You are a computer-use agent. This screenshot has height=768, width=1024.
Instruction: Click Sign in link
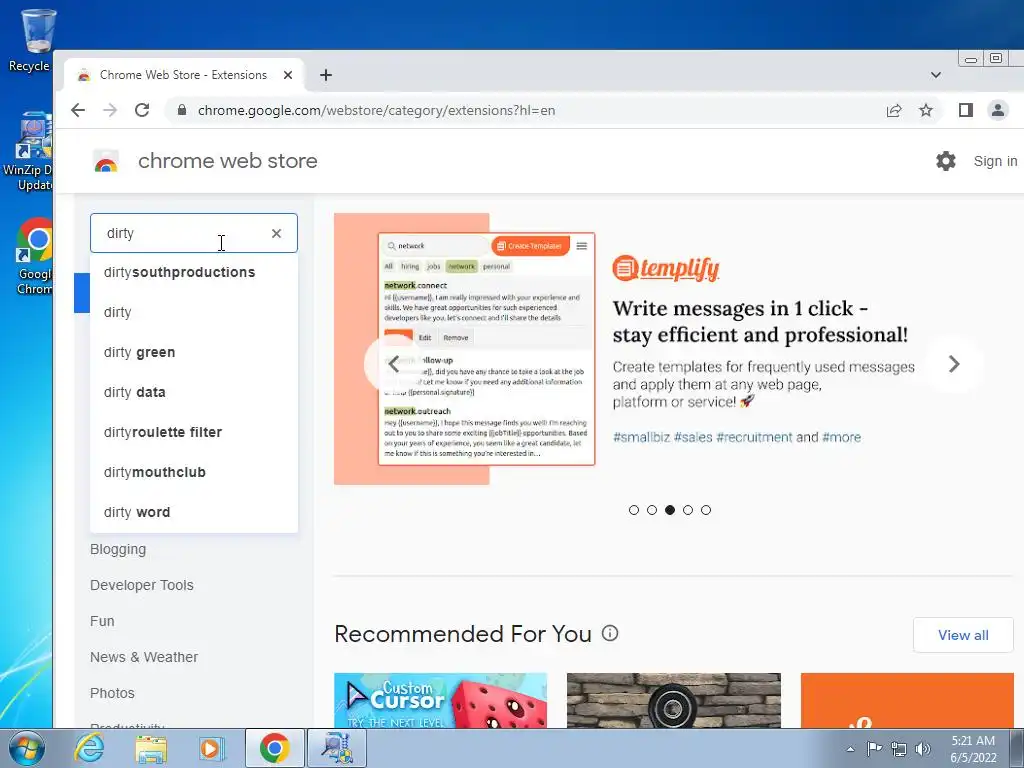(x=995, y=161)
